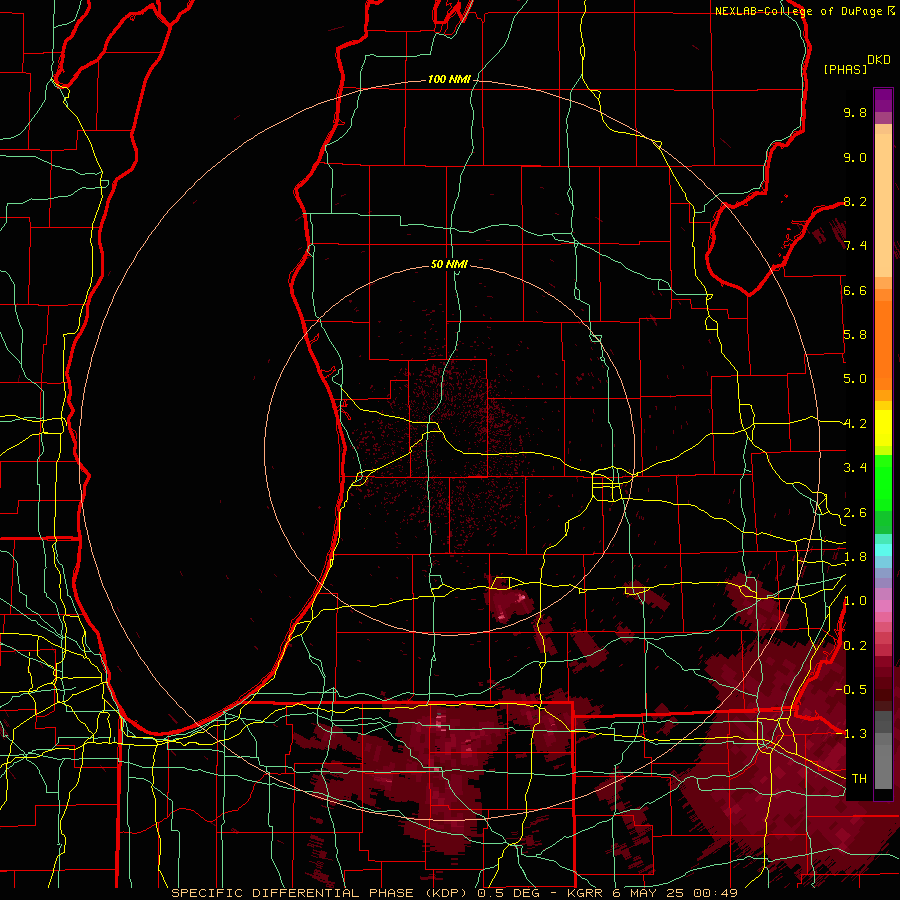This screenshot has height=900, width=900.
Task: Select the 5.0 legend value
Action: point(855,379)
